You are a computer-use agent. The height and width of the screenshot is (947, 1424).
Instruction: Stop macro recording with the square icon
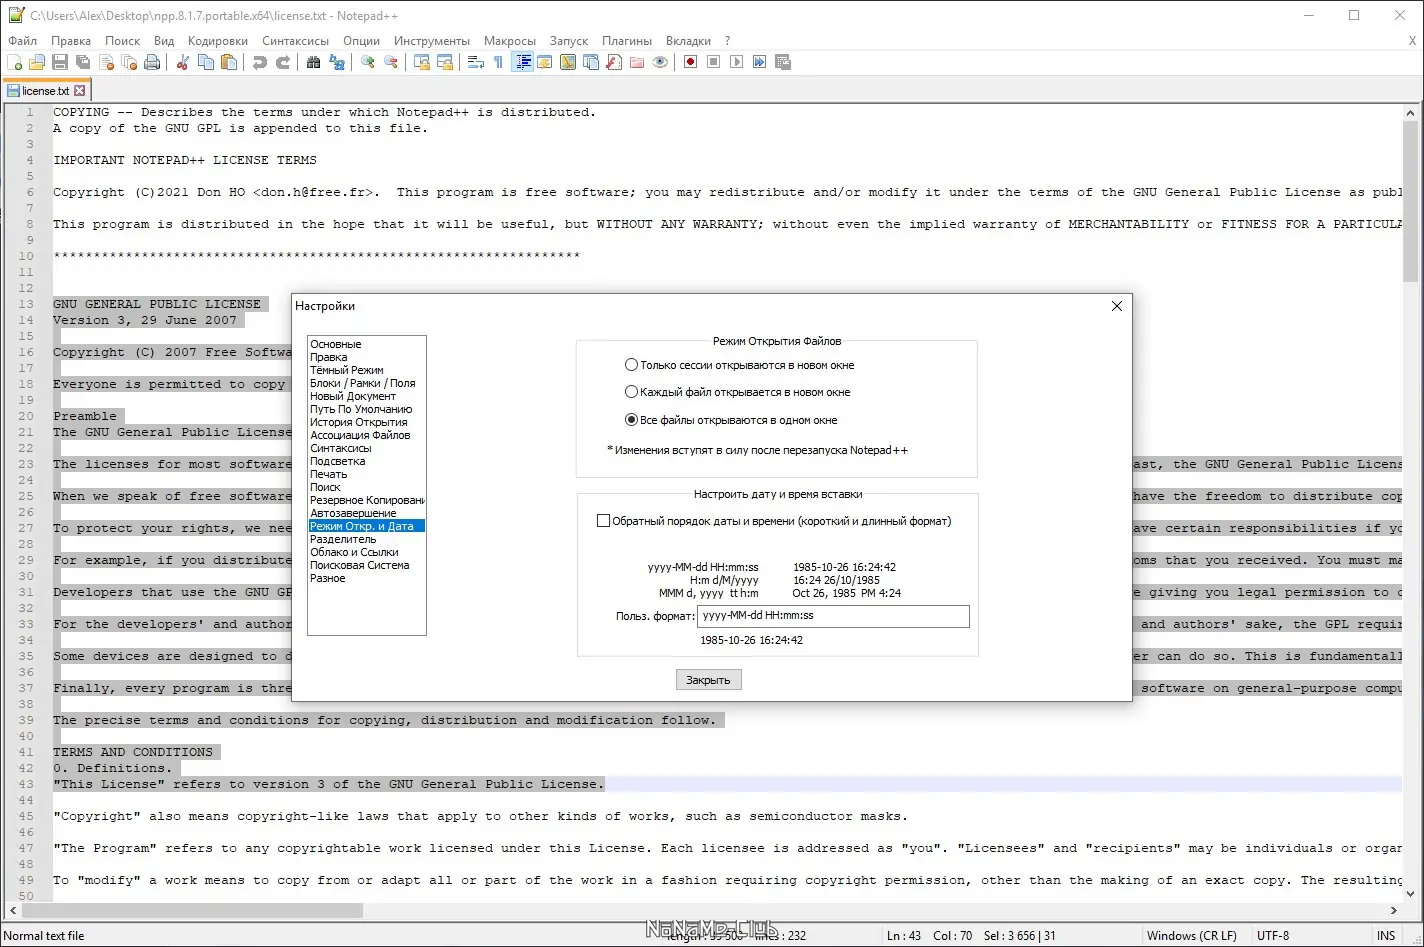click(714, 62)
